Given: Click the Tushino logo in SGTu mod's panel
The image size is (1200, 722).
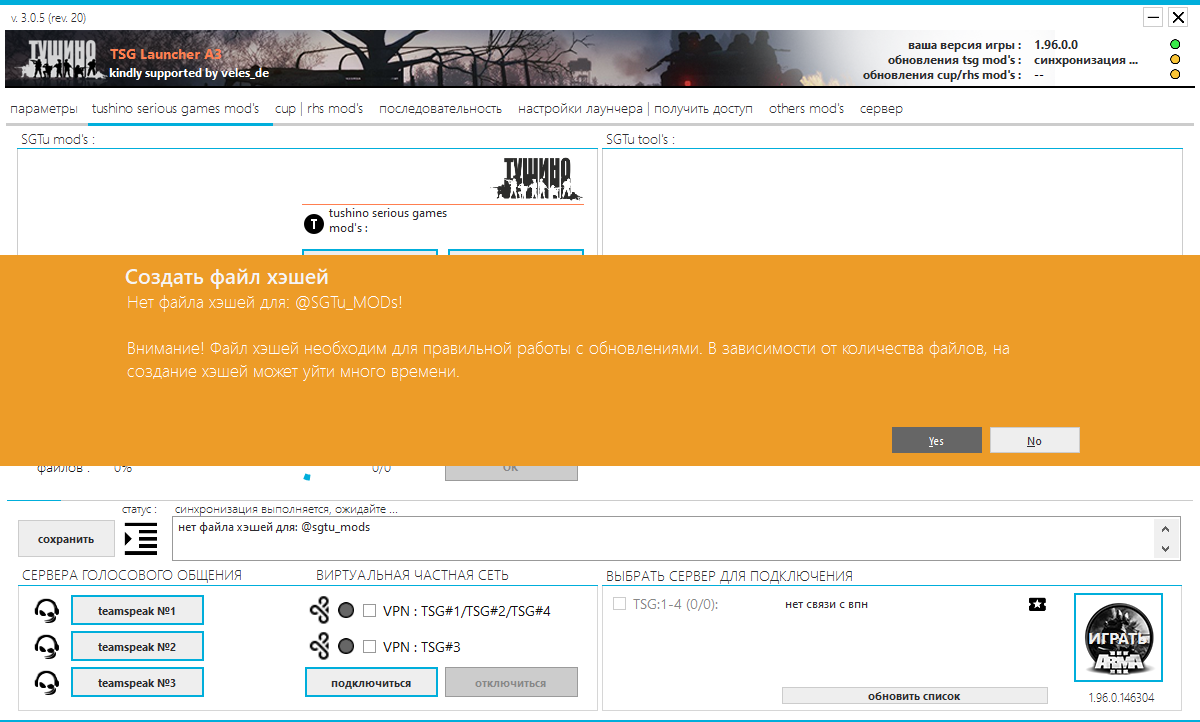Looking at the screenshot, I should (x=537, y=178).
